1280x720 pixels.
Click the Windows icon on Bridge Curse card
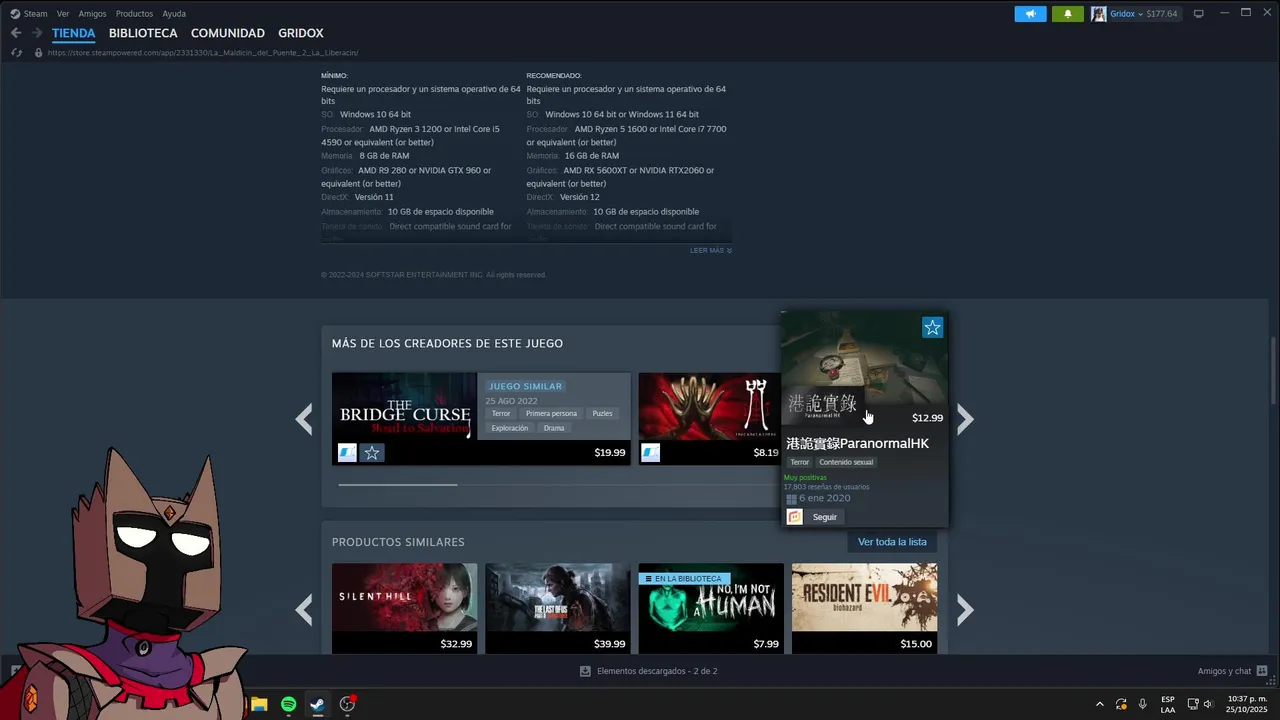(x=347, y=453)
